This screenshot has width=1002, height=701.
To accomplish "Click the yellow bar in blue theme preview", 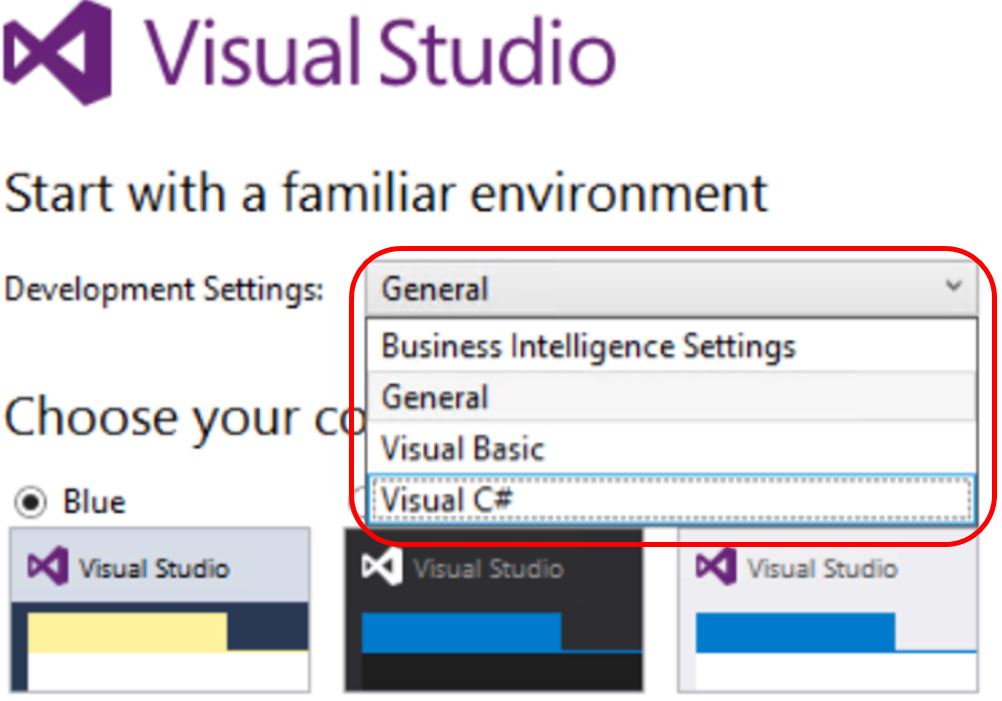I will point(127,632).
